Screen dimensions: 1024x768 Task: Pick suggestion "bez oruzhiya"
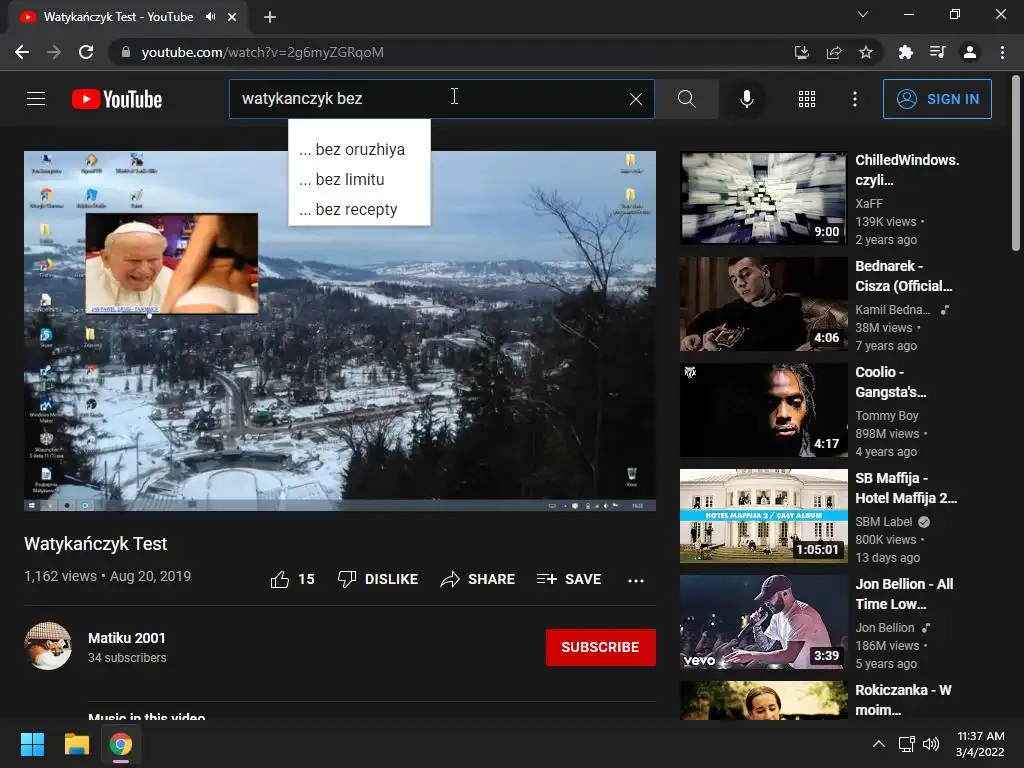[x=359, y=150]
